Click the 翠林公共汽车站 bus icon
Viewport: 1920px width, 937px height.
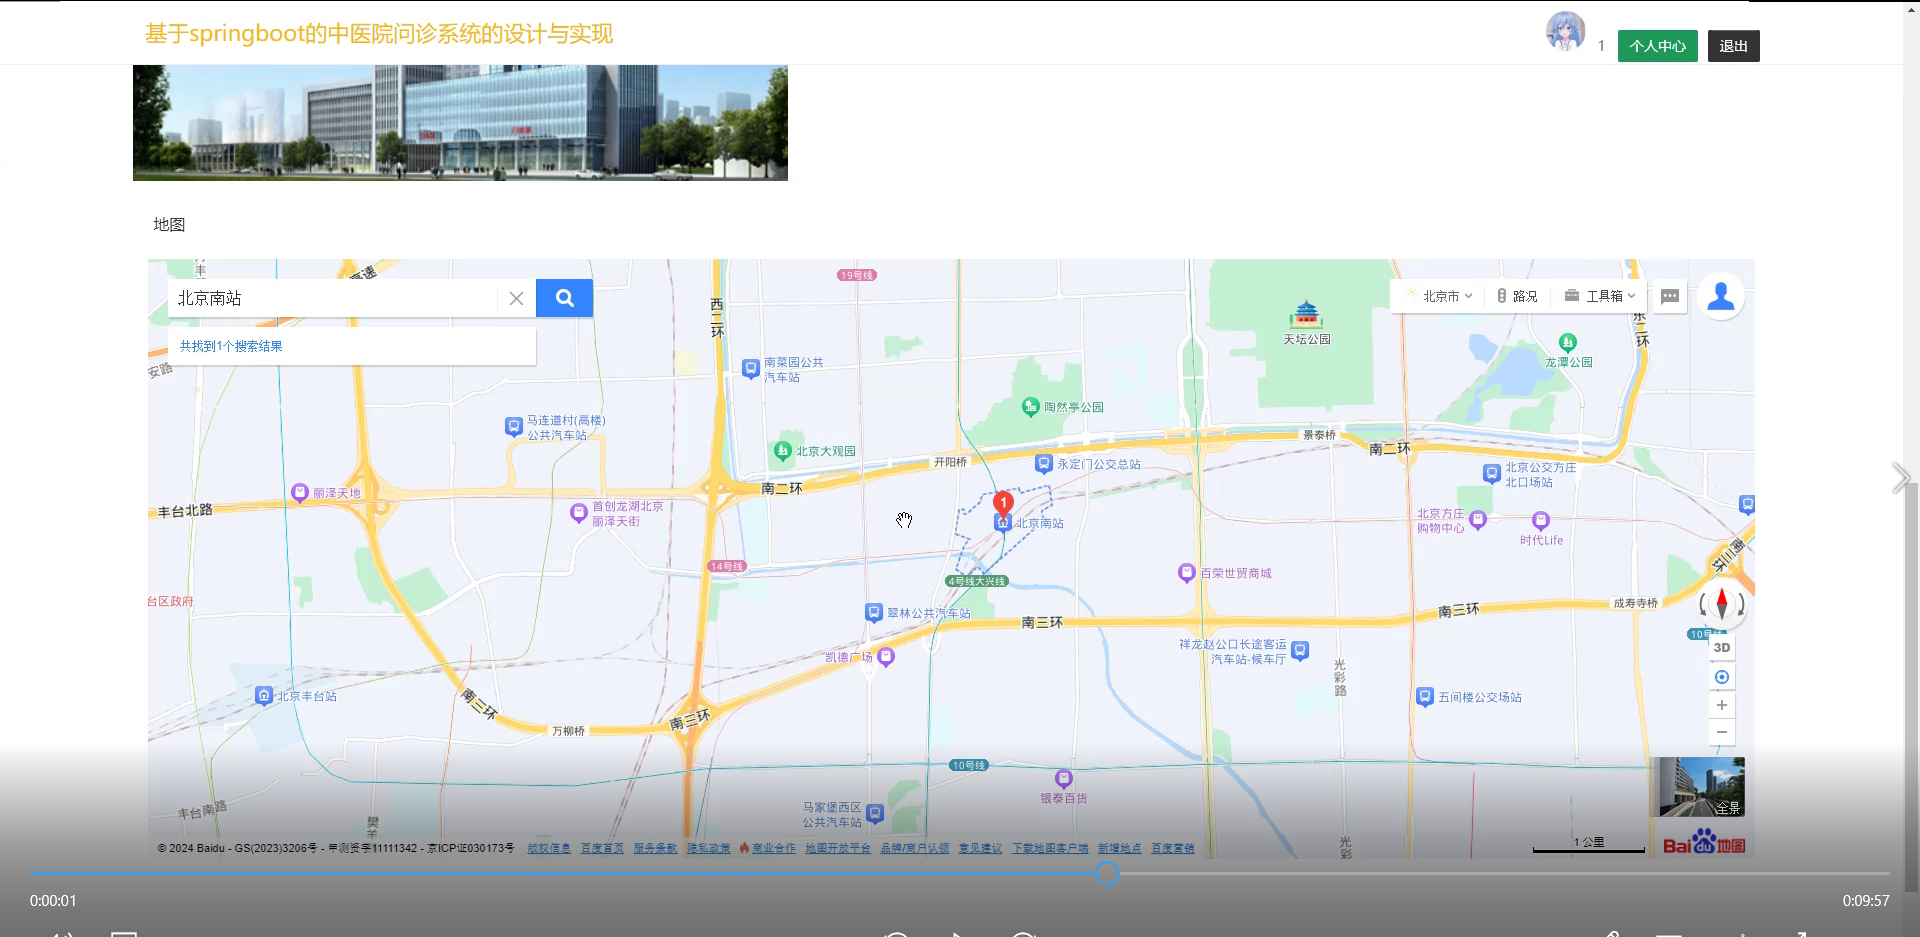[x=874, y=613]
